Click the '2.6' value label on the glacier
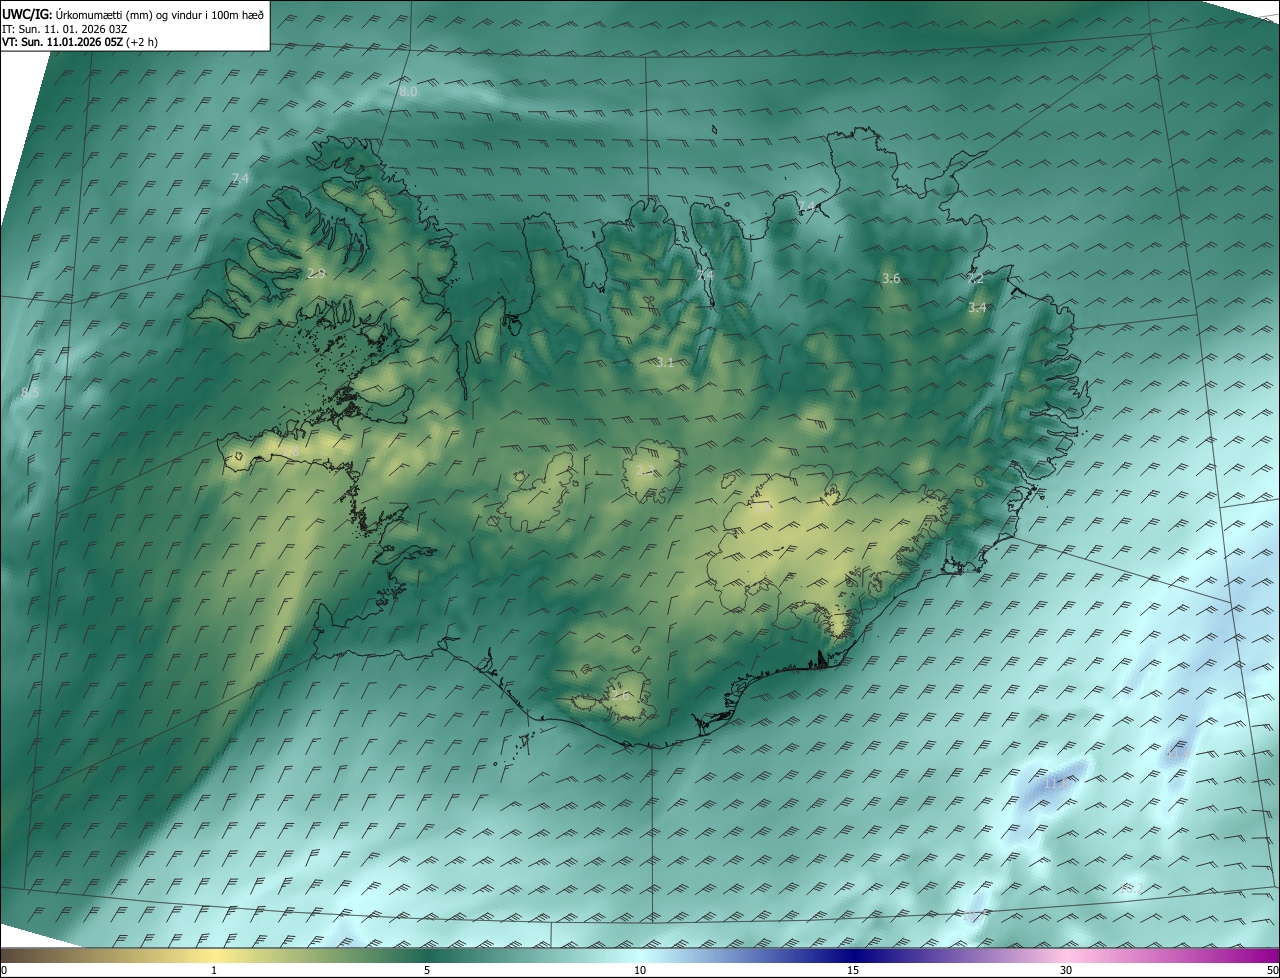 pos(620,695)
